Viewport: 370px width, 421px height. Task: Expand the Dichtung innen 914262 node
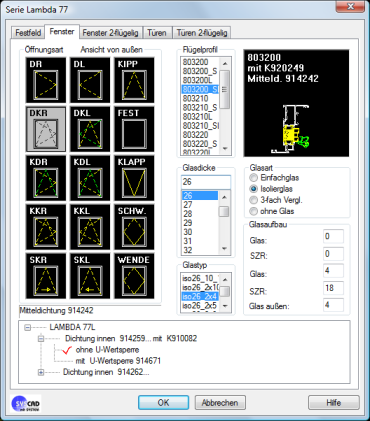pyautogui.click(x=41, y=372)
